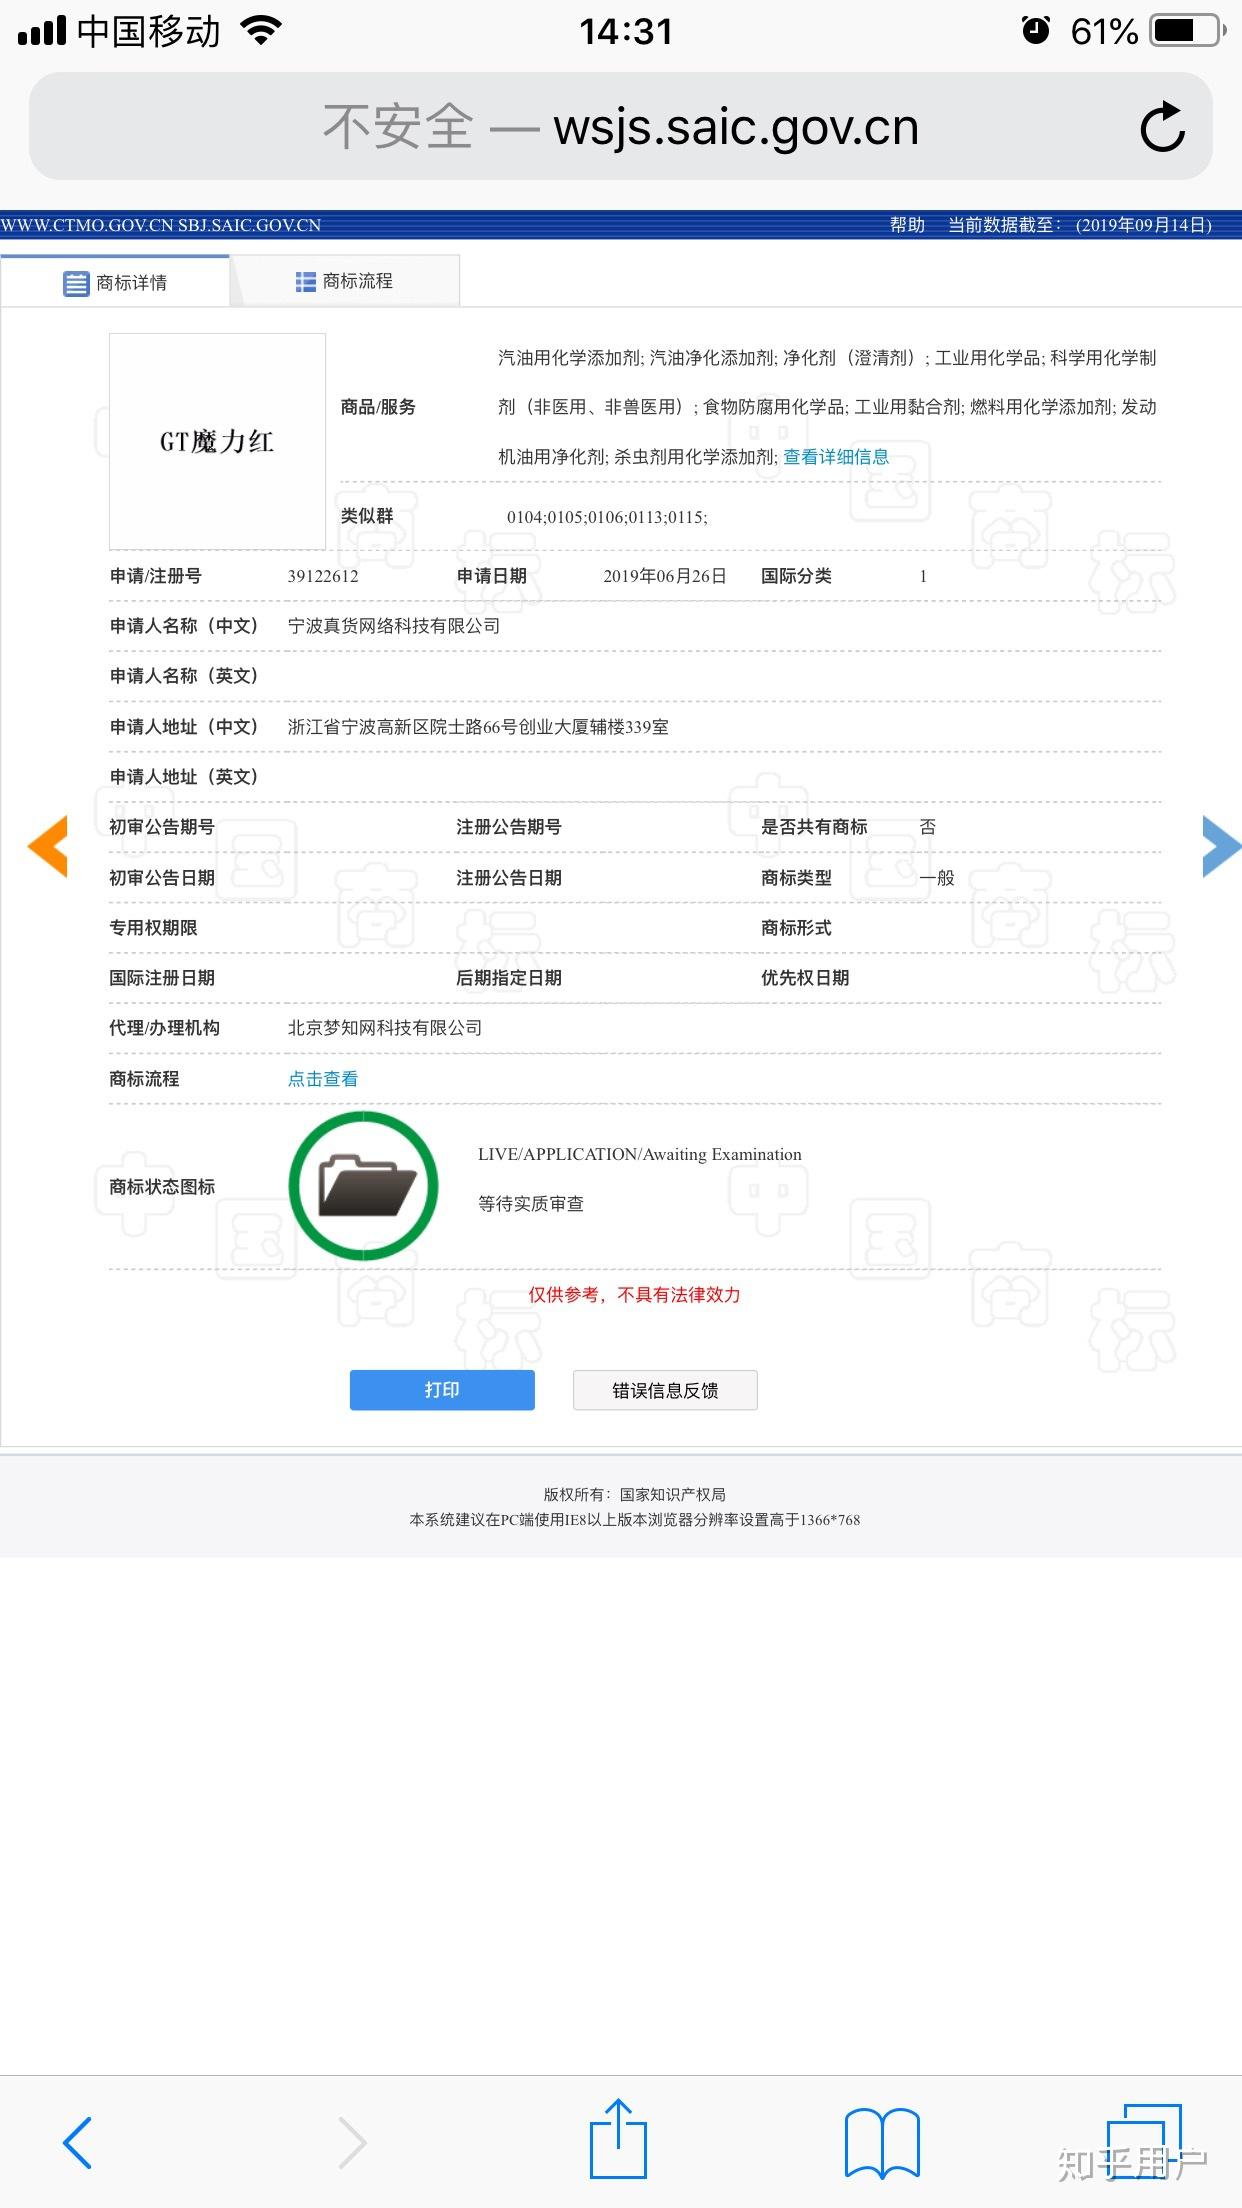
Task: Tap the registration number 39122612
Action: pyautogui.click(x=323, y=577)
